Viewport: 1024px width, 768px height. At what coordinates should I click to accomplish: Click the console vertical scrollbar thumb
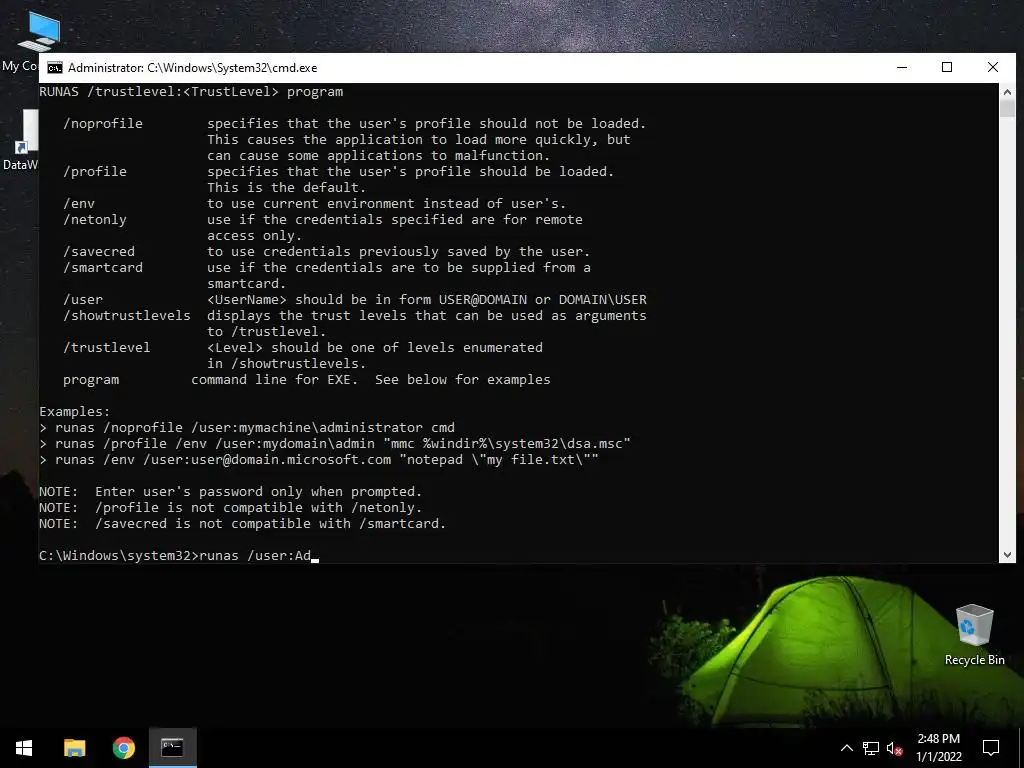click(x=1007, y=108)
